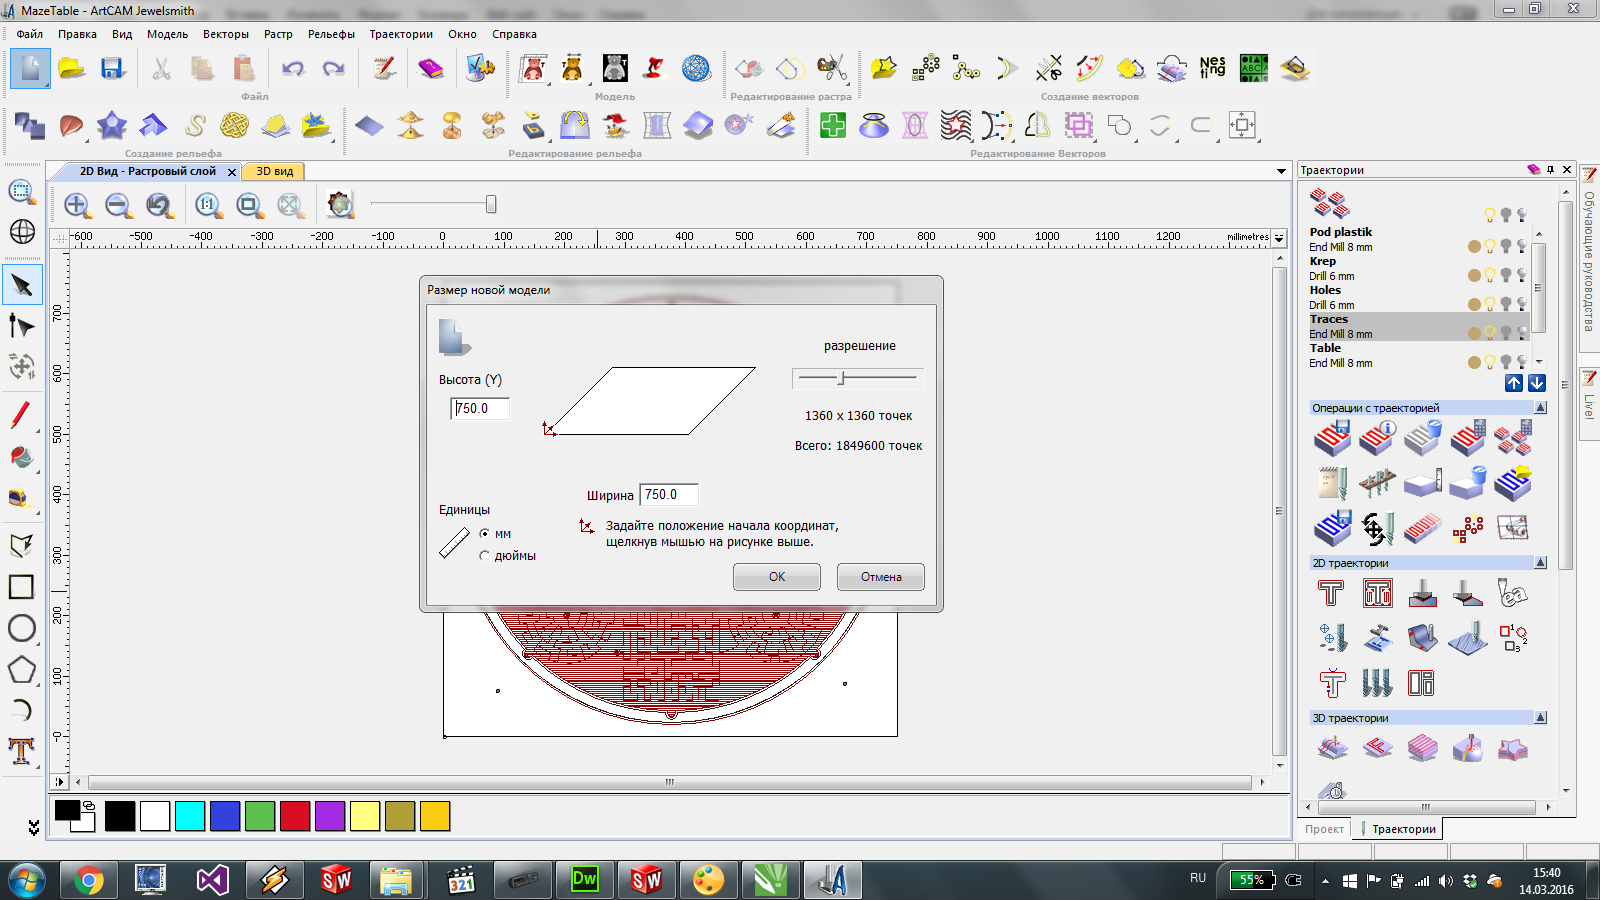The width and height of the screenshot is (1600, 900).
Task: Click the Zoom In magnifier icon
Action: 77,205
